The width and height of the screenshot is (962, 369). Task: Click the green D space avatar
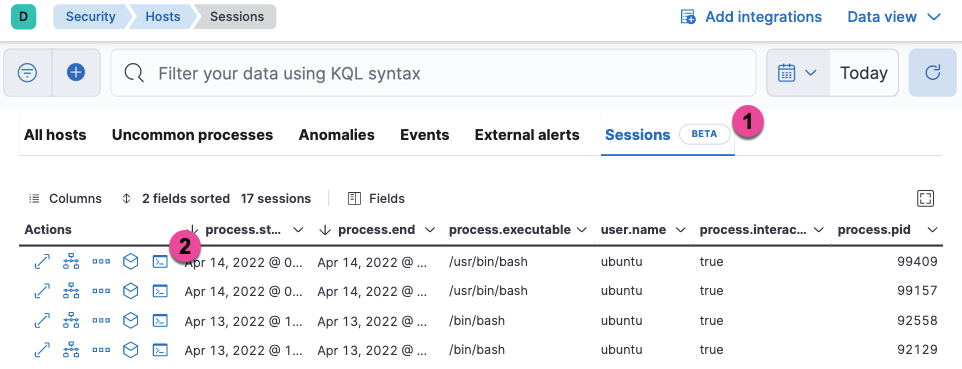pyautogui.click(x=23, y=17)
